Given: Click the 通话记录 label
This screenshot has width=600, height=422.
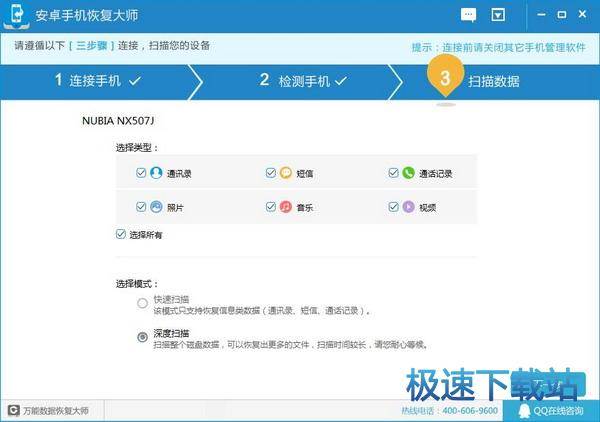Looking at the screenshot, I should click(x=436, y=174).
